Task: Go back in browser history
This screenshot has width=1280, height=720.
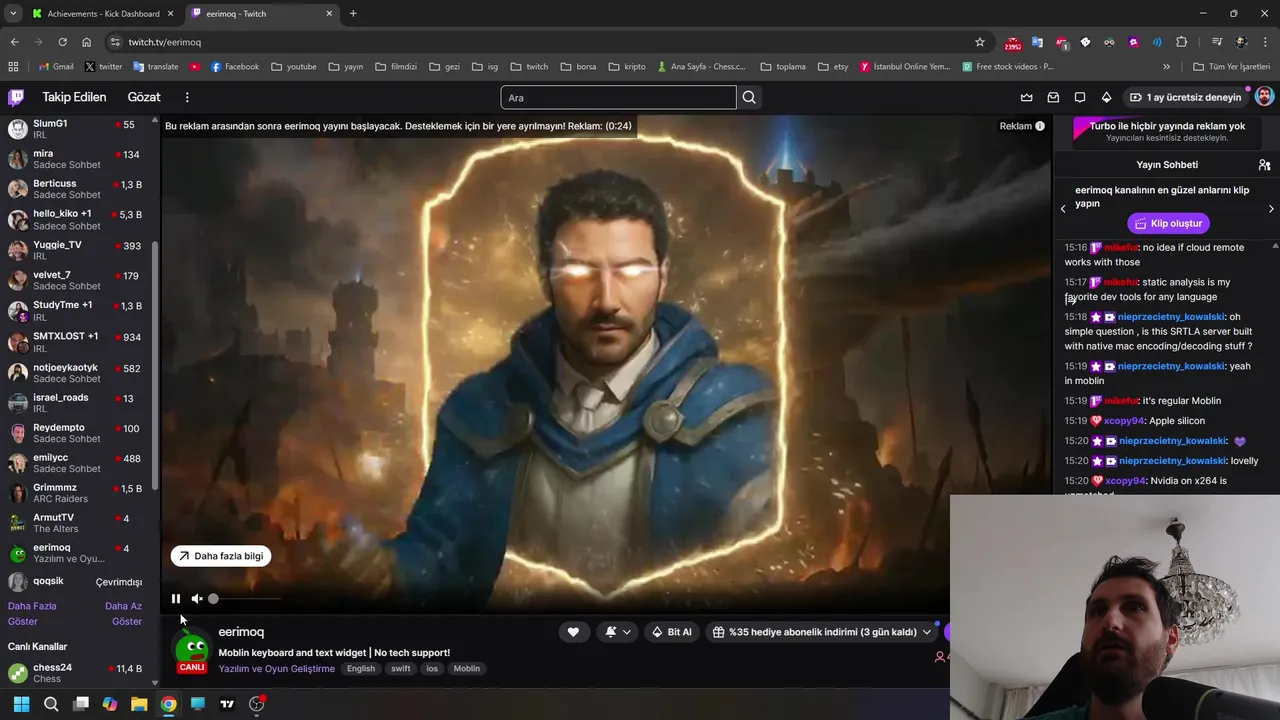Action: tap(14, 42)
